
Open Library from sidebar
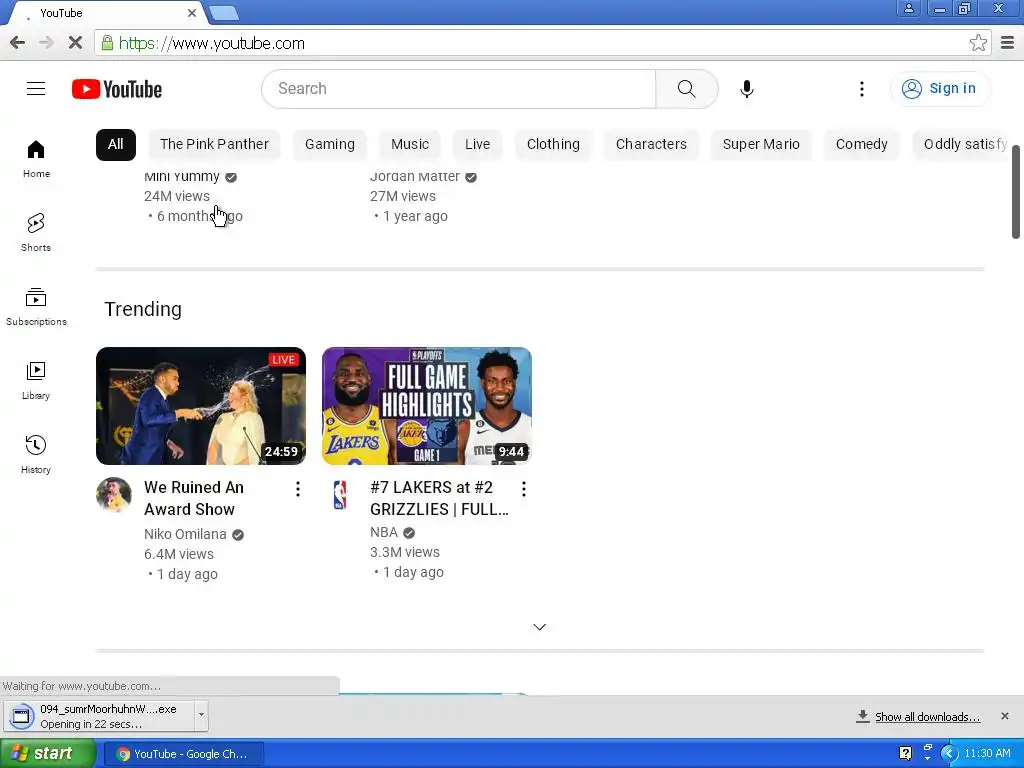pos(36,380)
